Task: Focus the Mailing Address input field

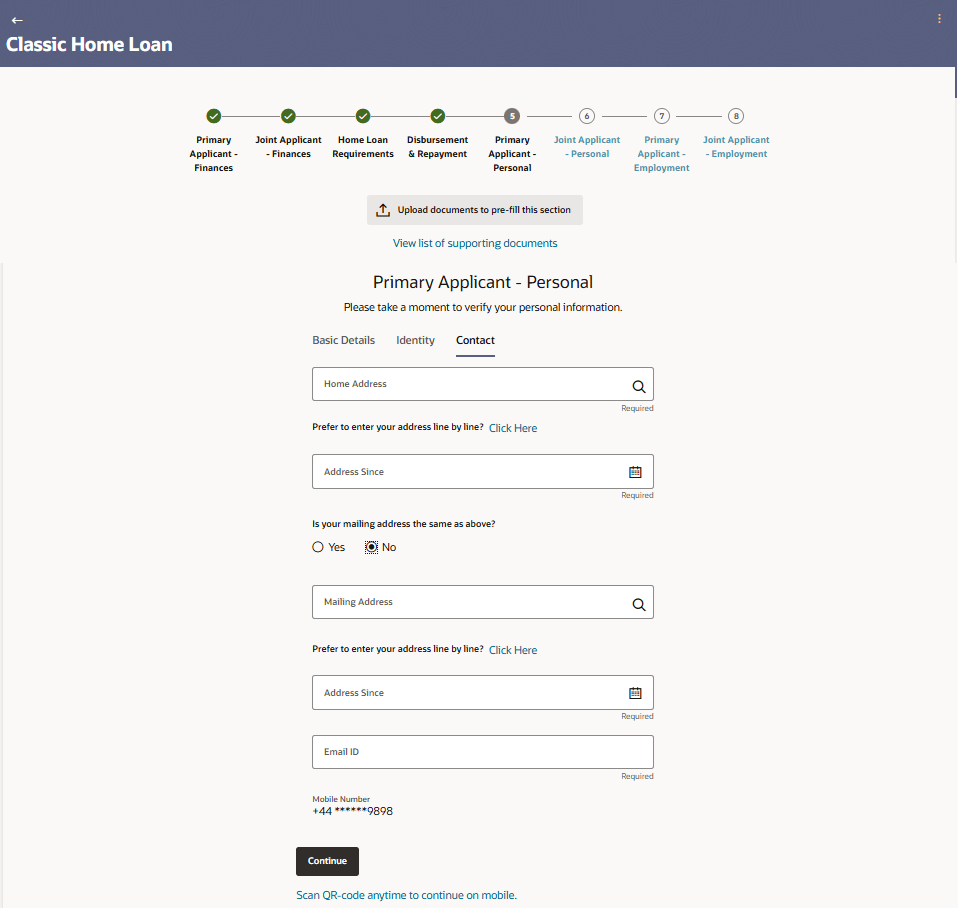Action: pos(483,602)
